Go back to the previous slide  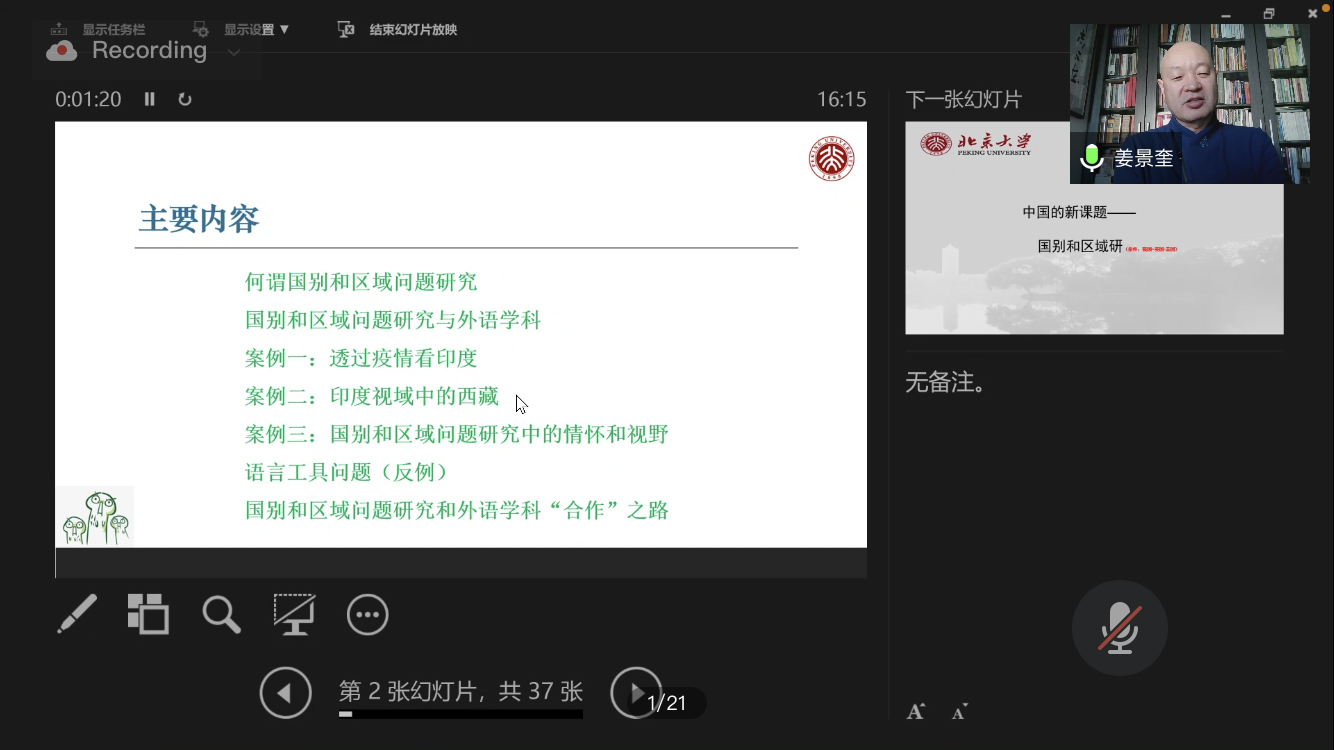pos(286,692)
